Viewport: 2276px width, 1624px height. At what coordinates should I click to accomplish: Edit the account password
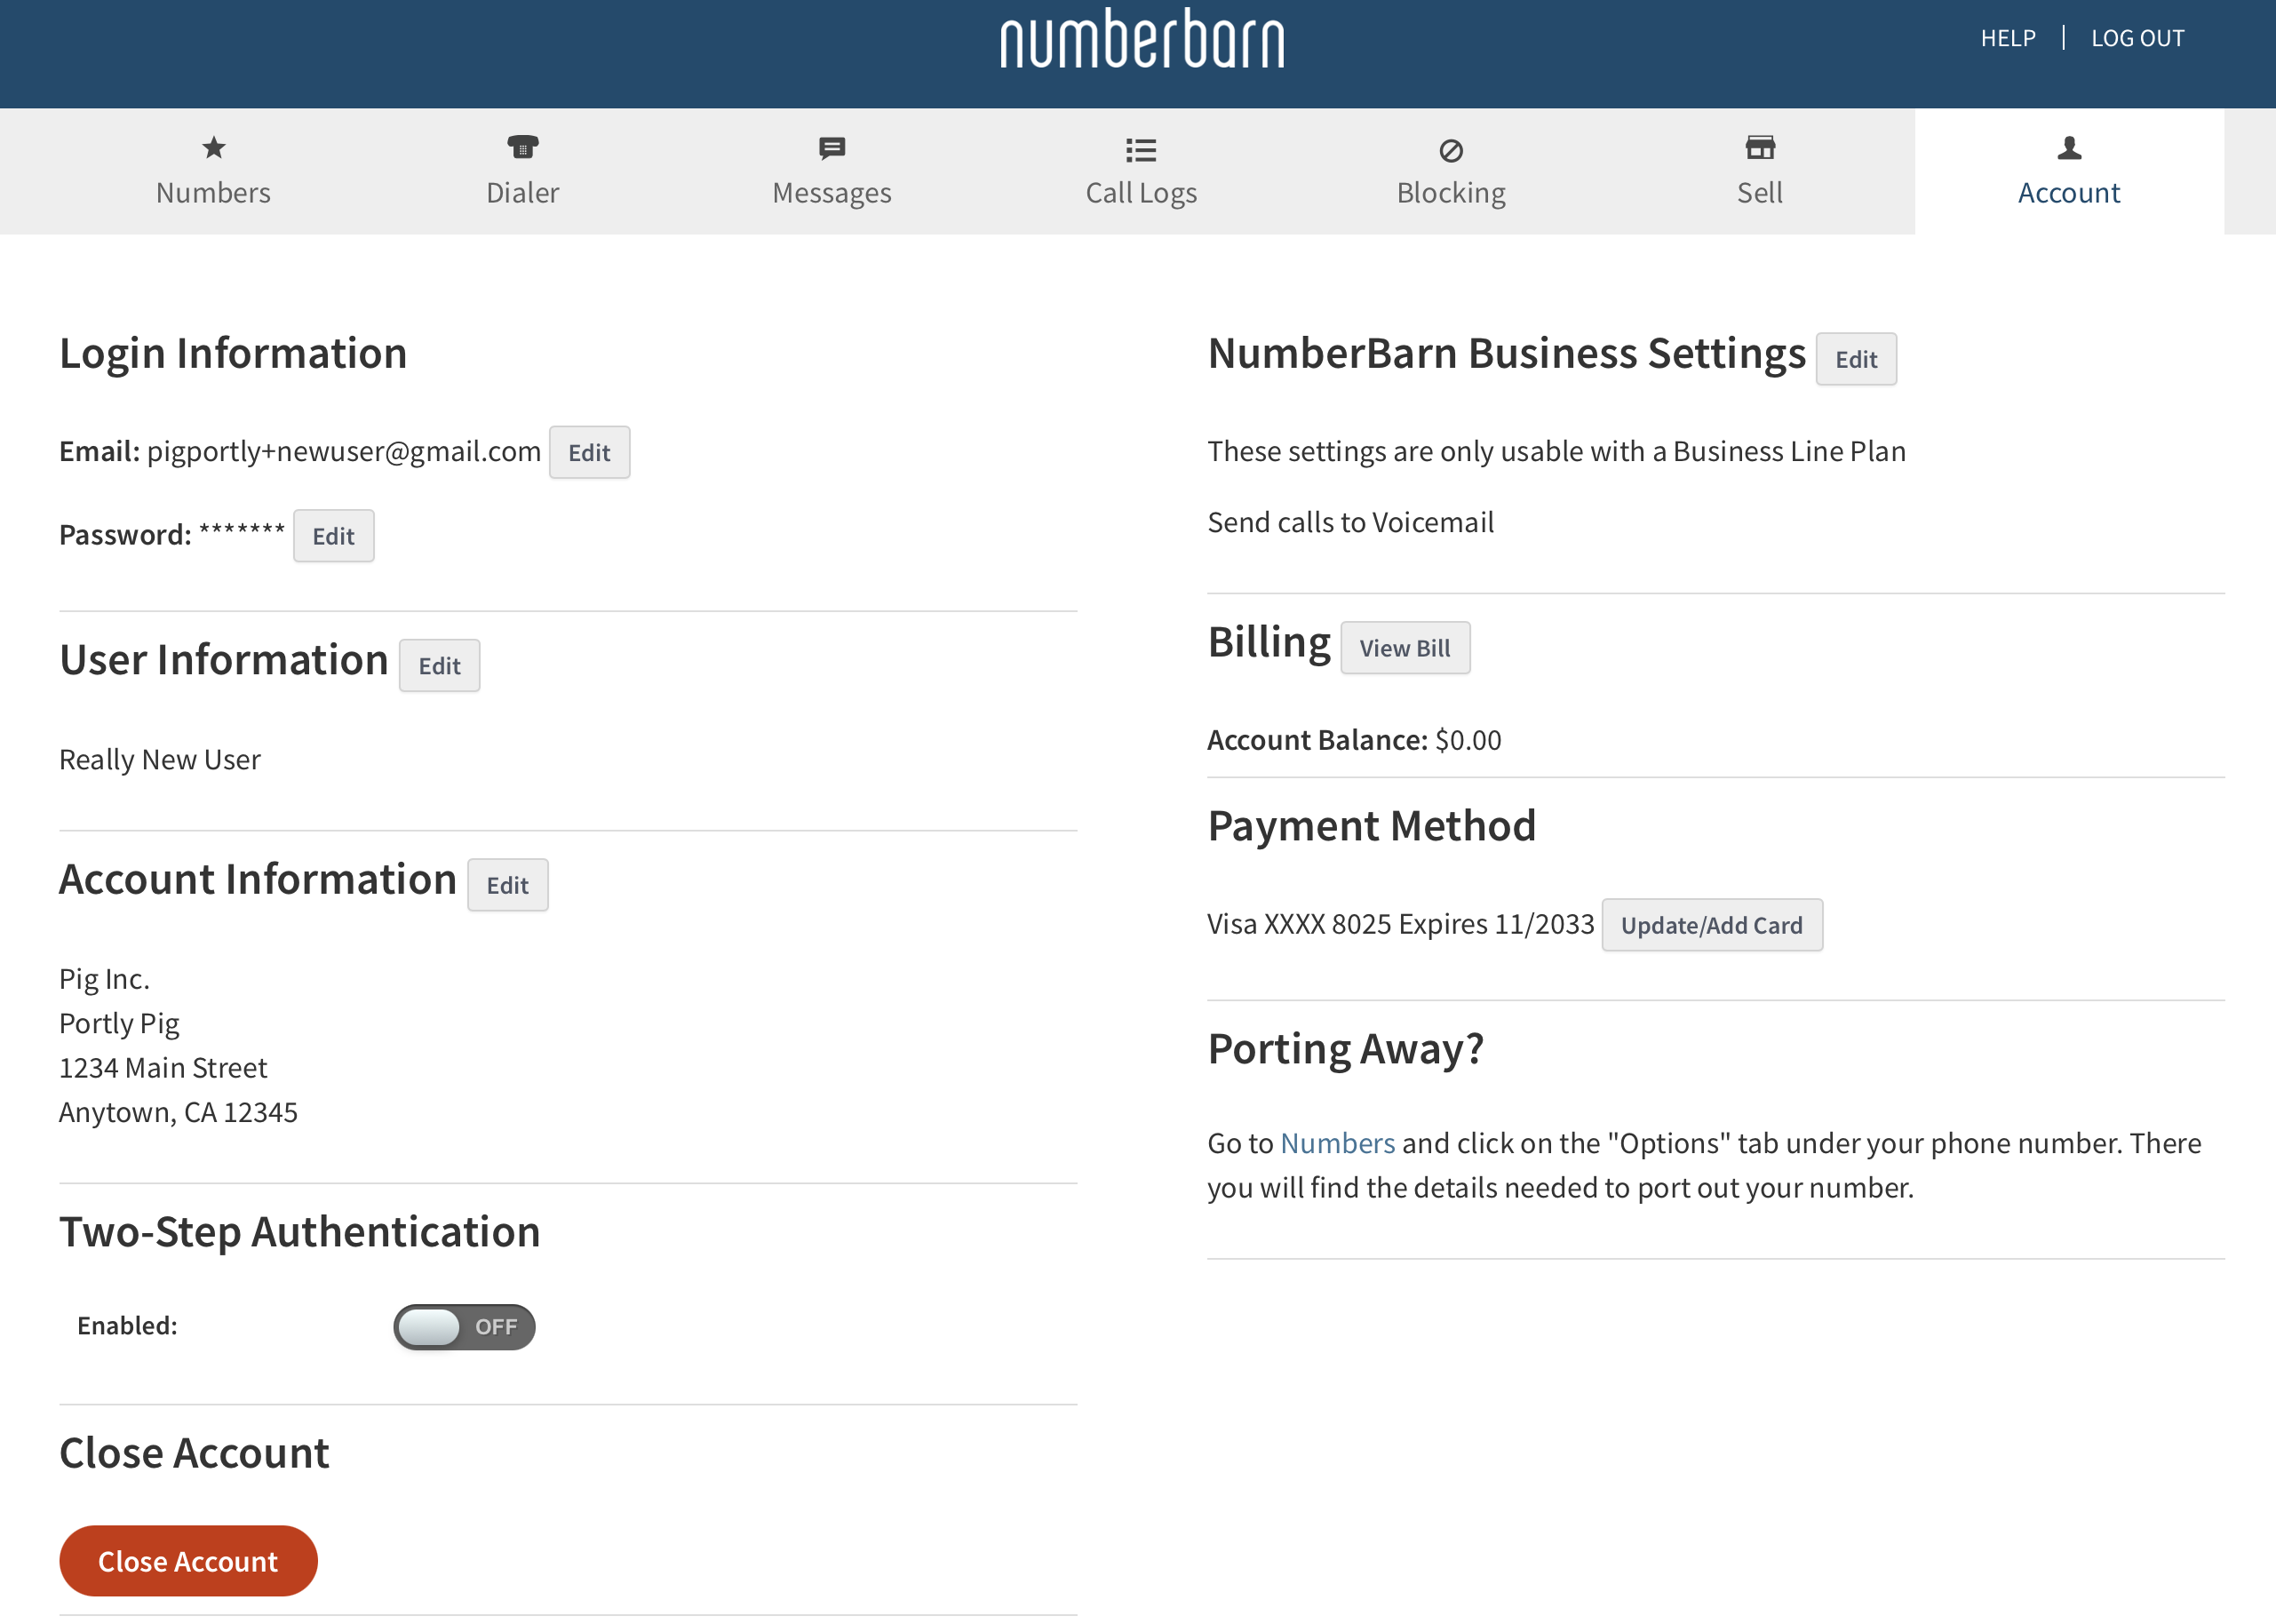coord(333,536)
